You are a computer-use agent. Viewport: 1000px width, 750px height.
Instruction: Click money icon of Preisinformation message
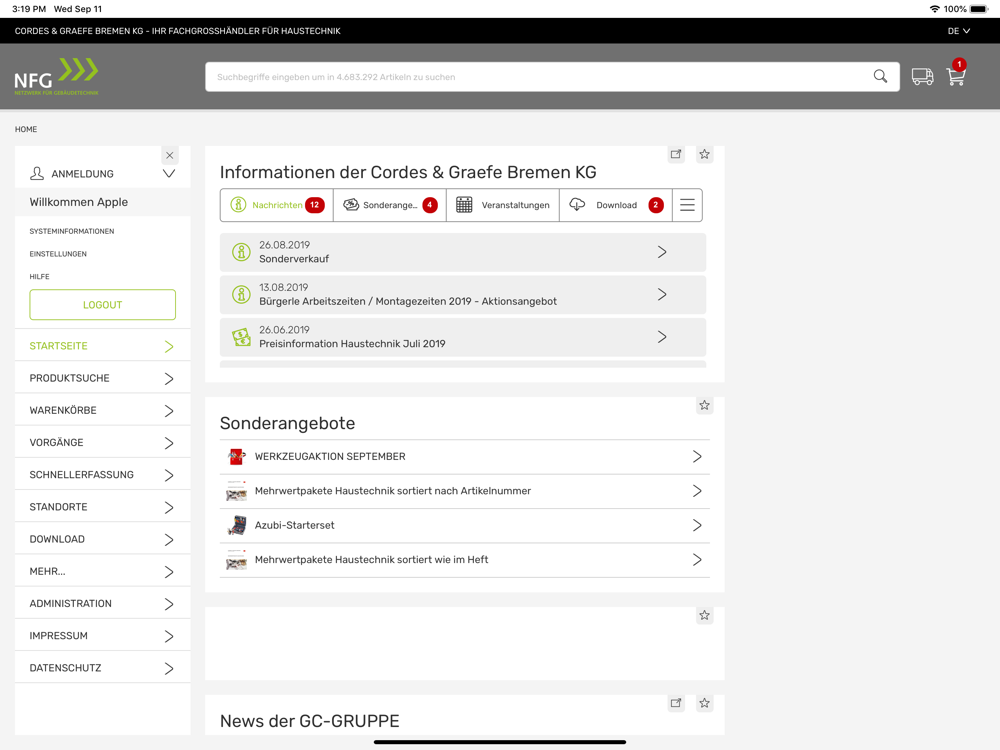(241, 337)
